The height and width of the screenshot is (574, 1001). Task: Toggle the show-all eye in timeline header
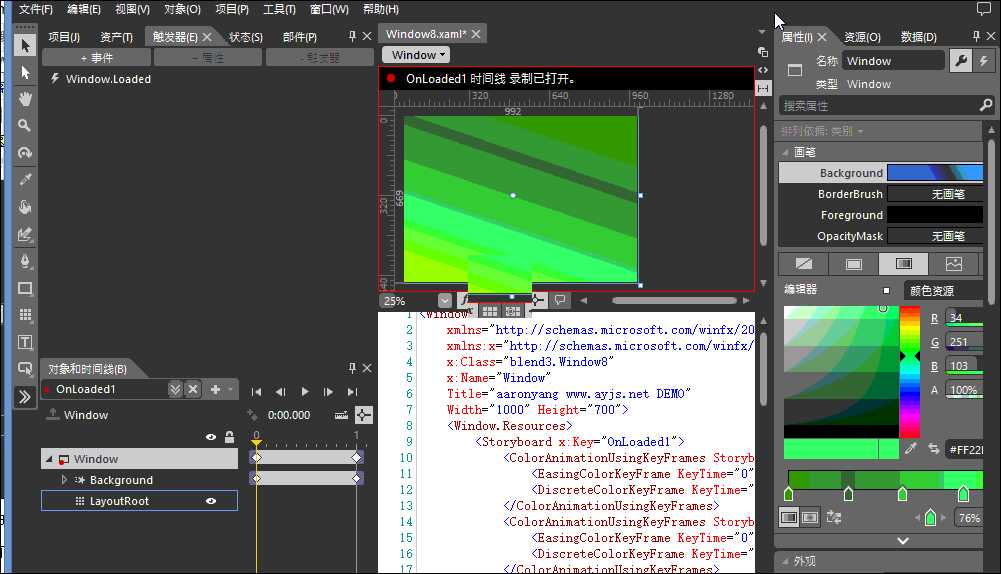tap(211, 437)
